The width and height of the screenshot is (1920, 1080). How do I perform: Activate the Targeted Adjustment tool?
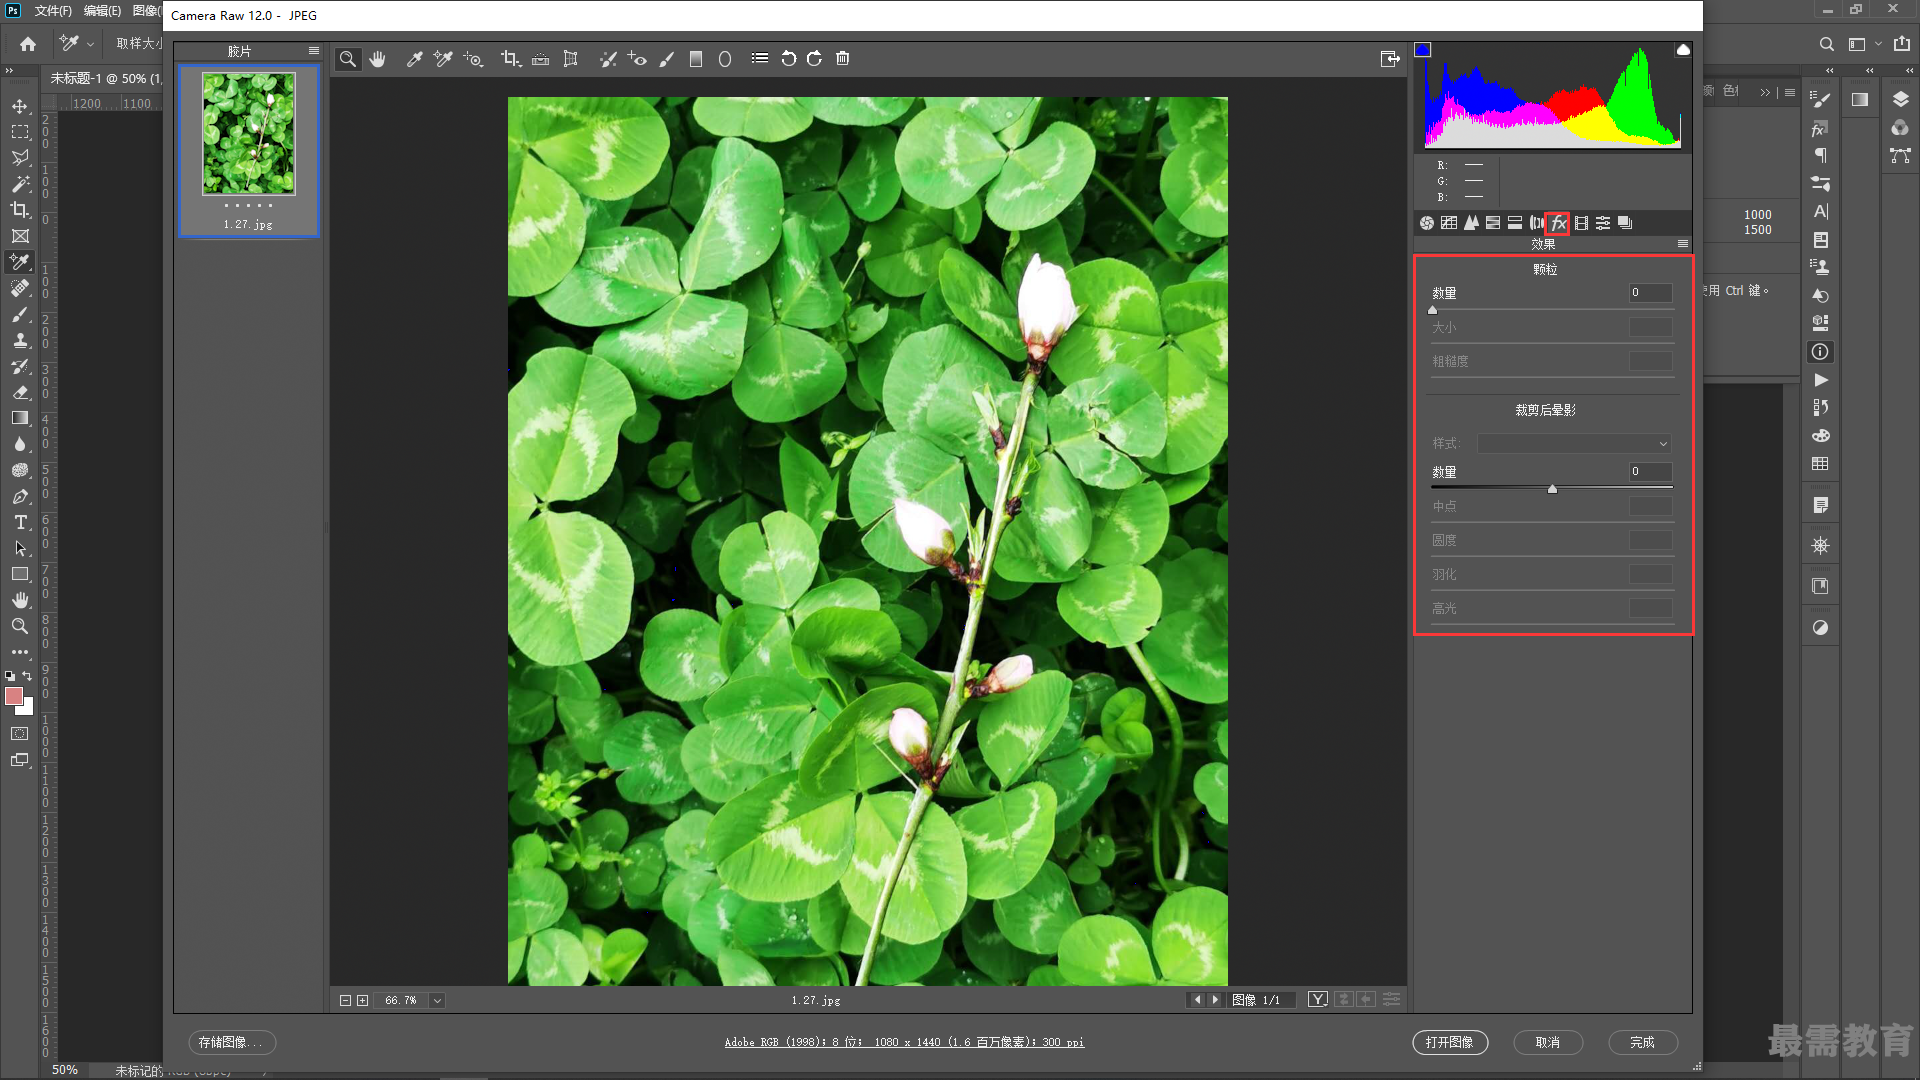(473, 59)
